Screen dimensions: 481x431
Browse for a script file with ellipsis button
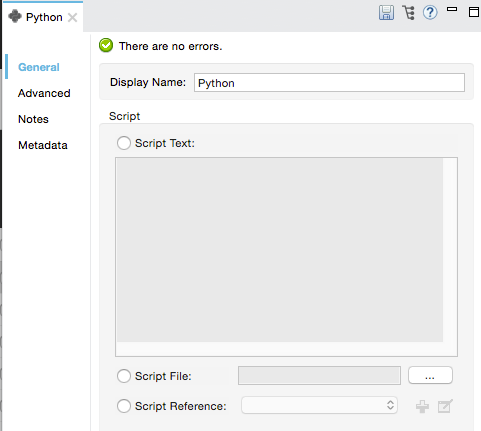[x=430, y=376]
